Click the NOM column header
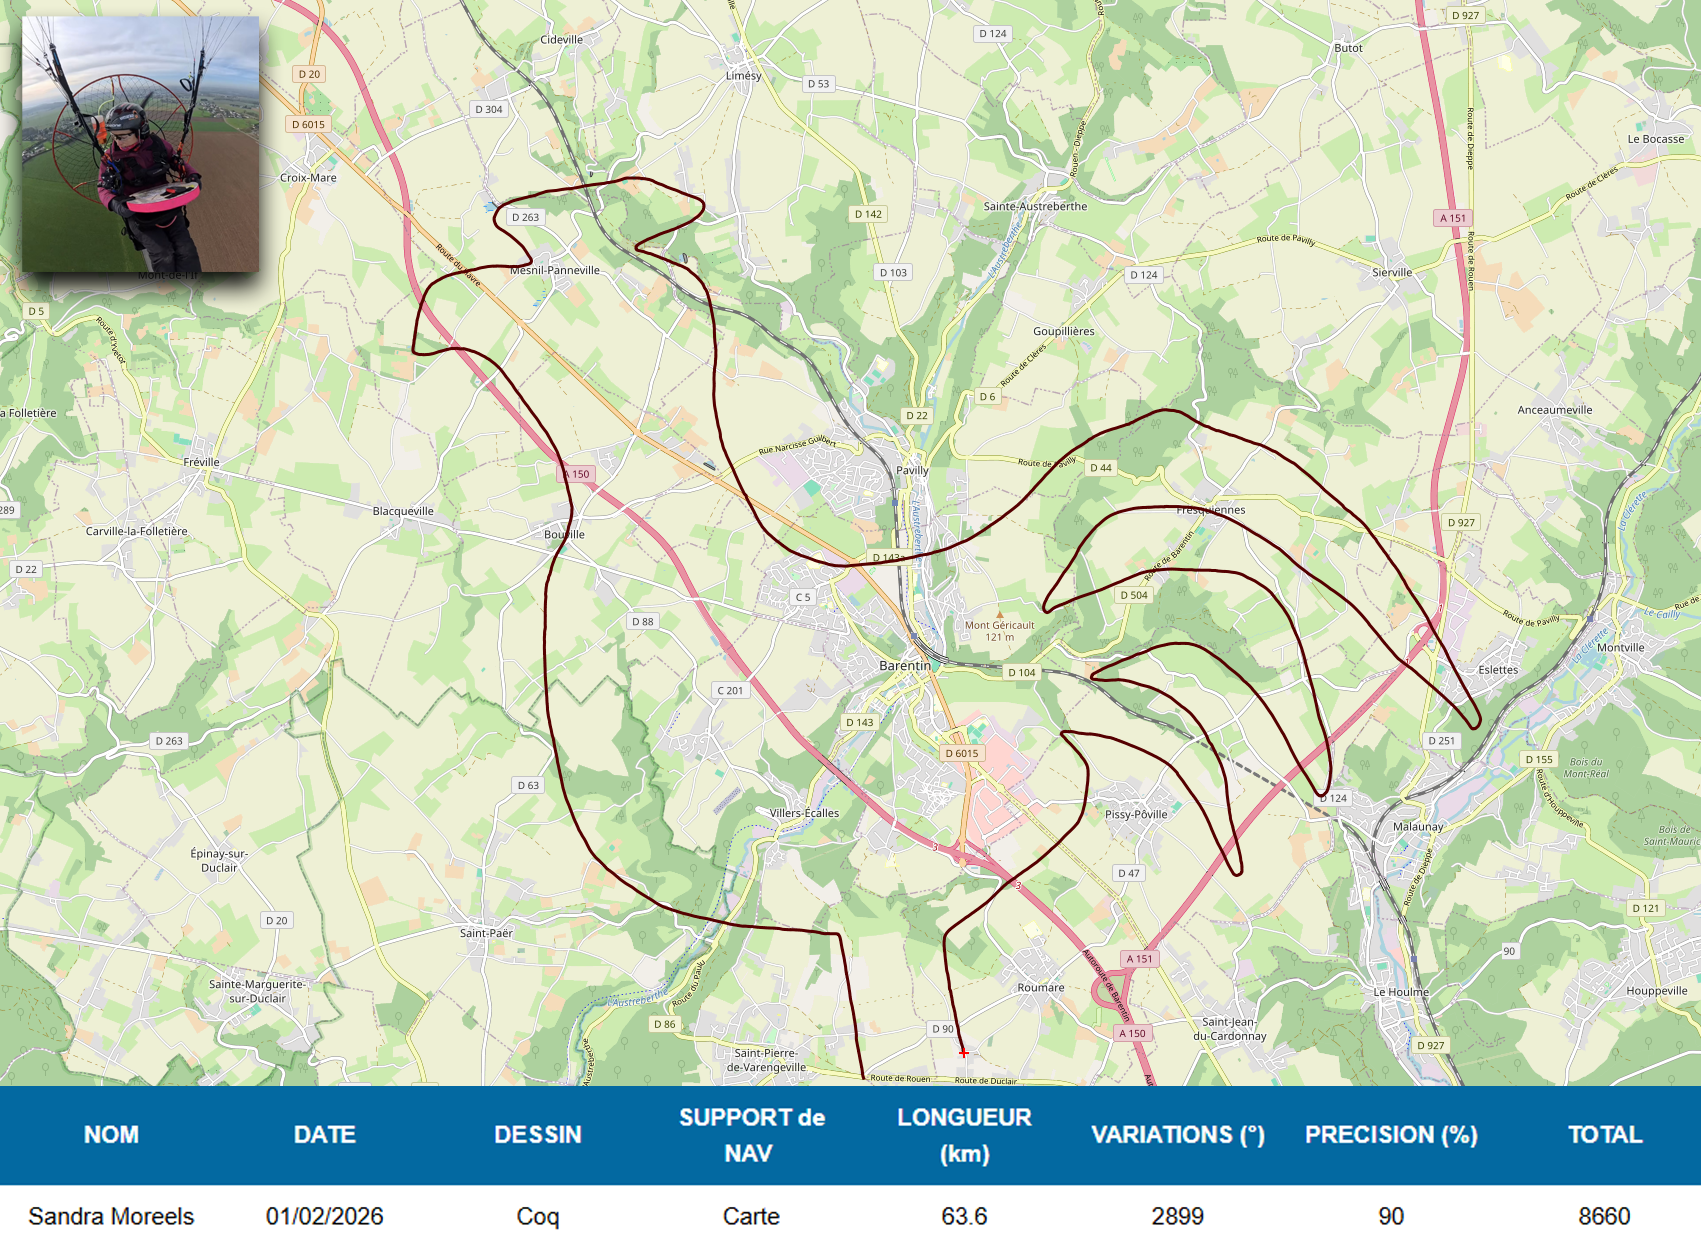 pyautogui.click(x=111, y=1135)
